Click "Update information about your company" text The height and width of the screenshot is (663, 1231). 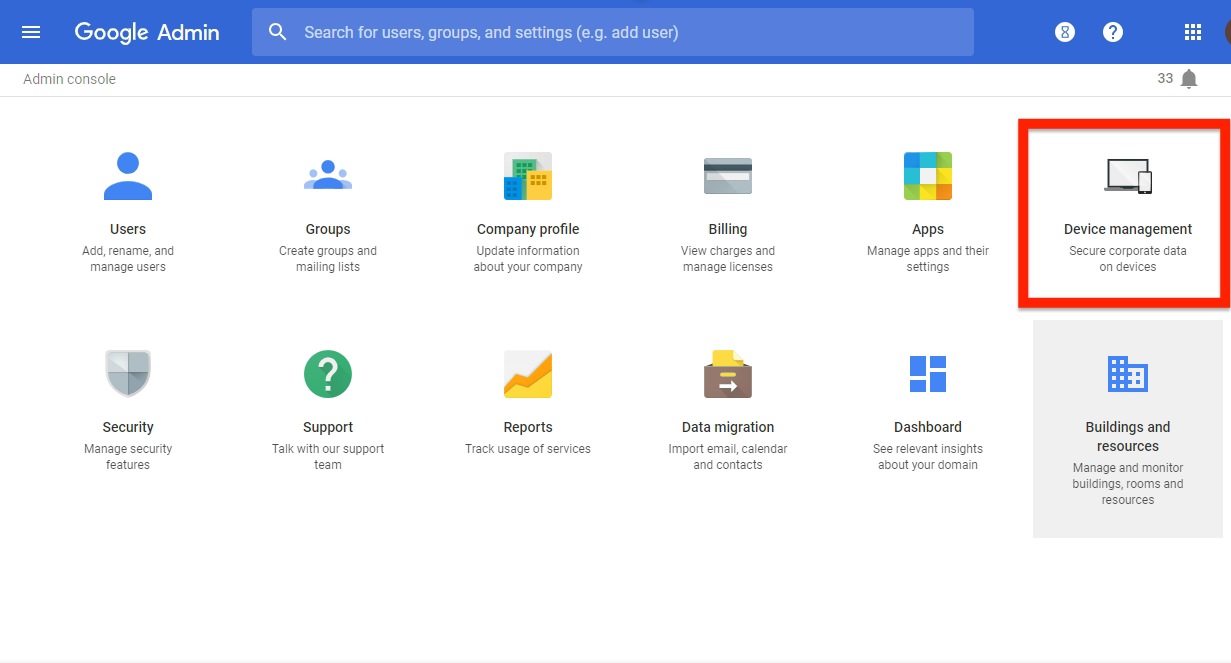point(528,259)
